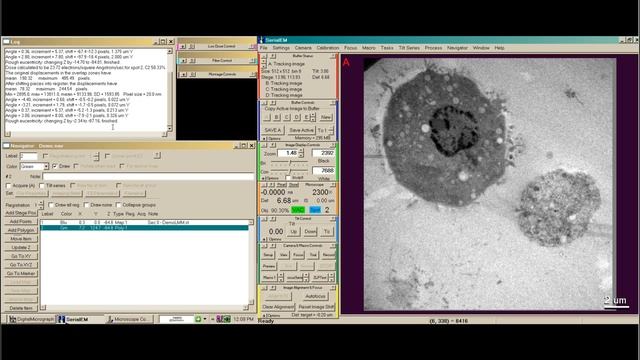Toggle Collapse groups checkbox
Screen dimensions: 640x360
[118, 205]
